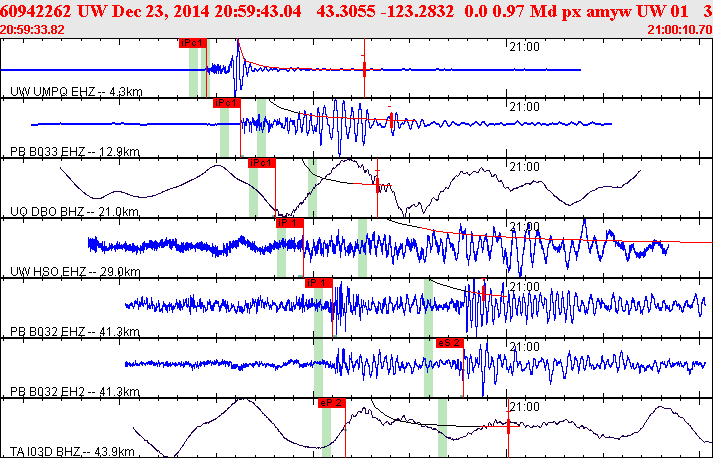The height and width of the screenshot is (458, 713).
Task: Click the TA I03D BHZ -- 43.9km station label
Action: tap(72, 452)
